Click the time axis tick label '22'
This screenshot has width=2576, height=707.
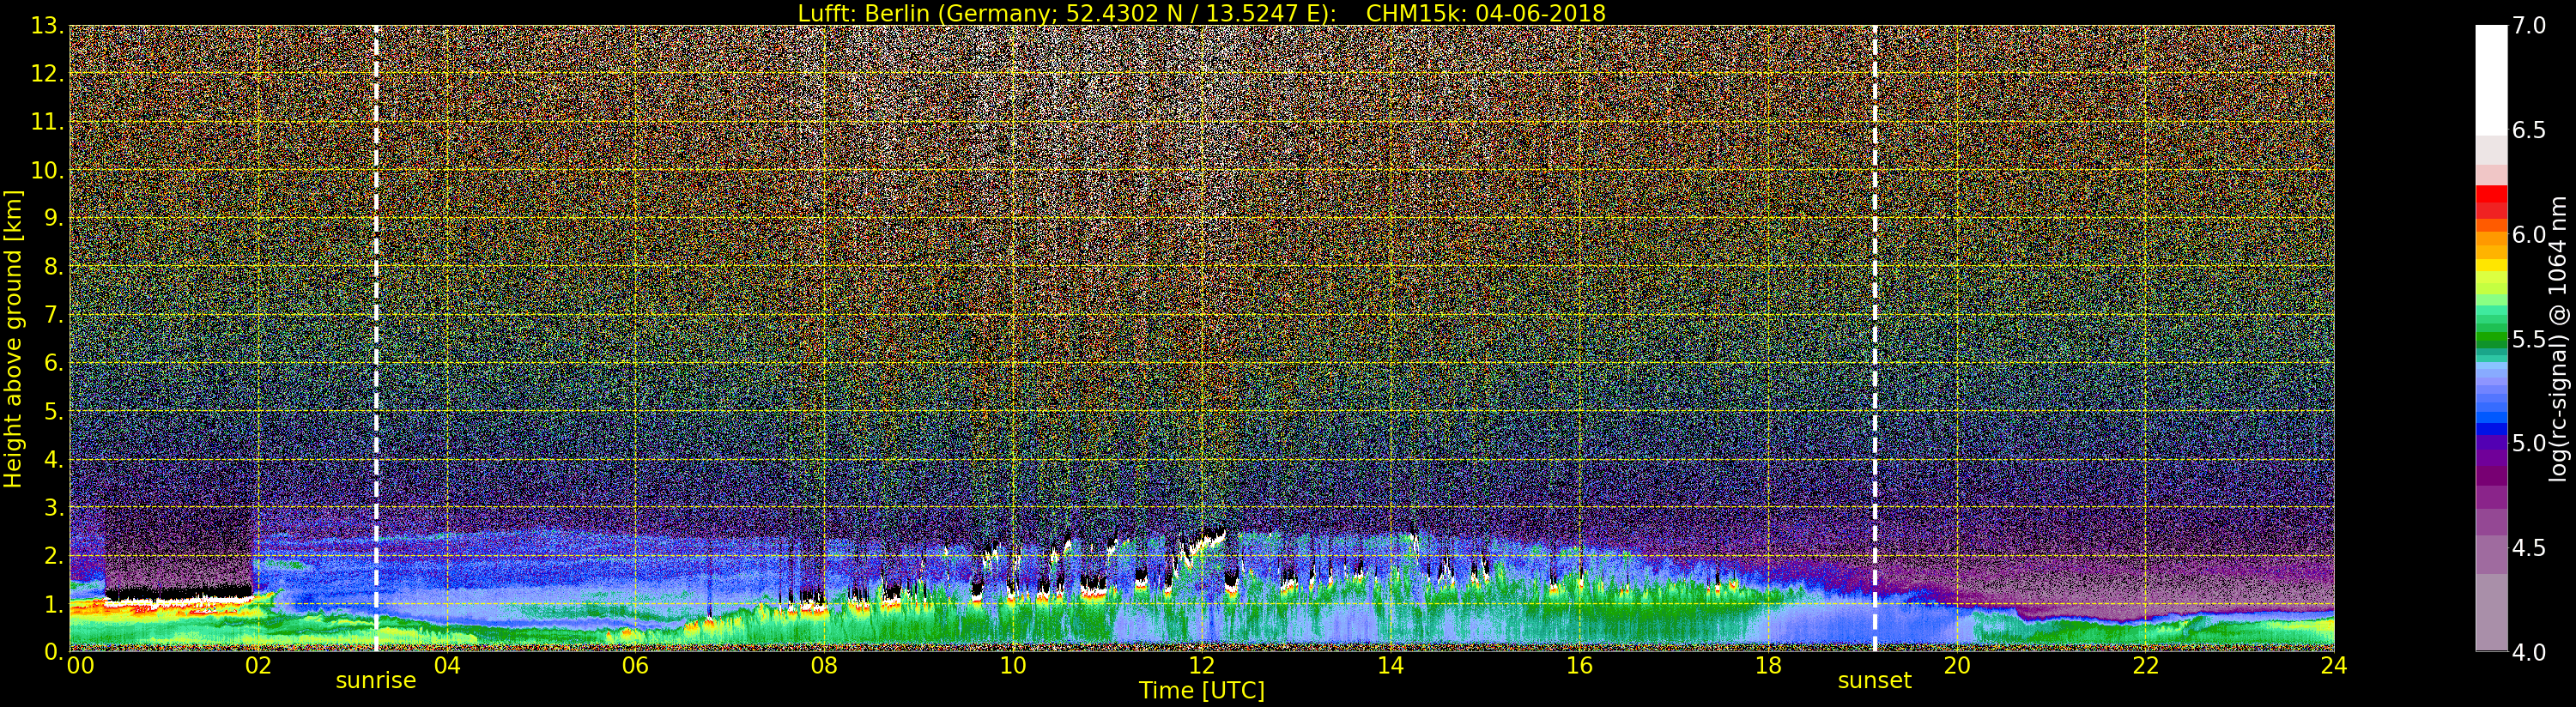pos(2146,666)
